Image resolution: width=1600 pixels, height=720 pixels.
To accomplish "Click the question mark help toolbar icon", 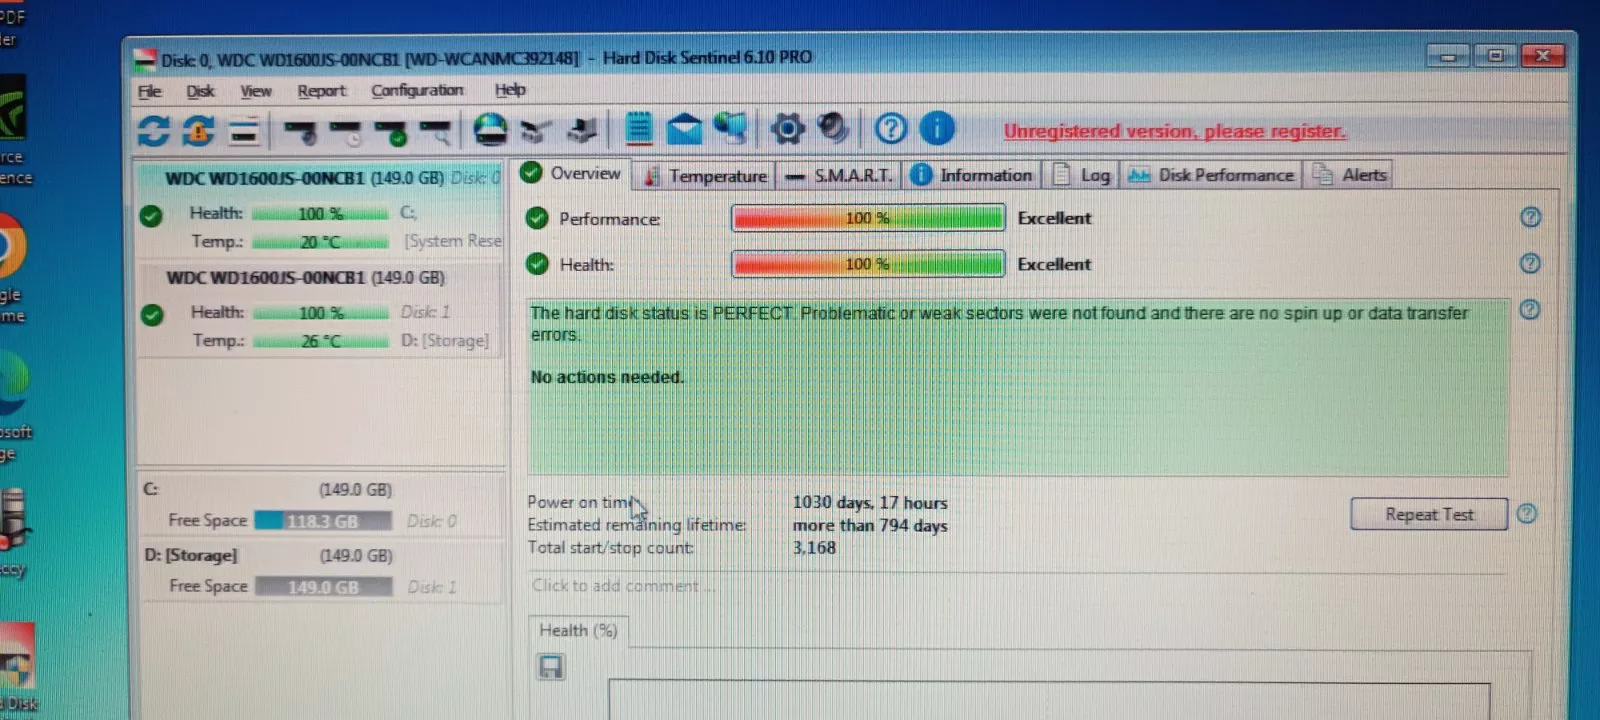I will 890,128.
